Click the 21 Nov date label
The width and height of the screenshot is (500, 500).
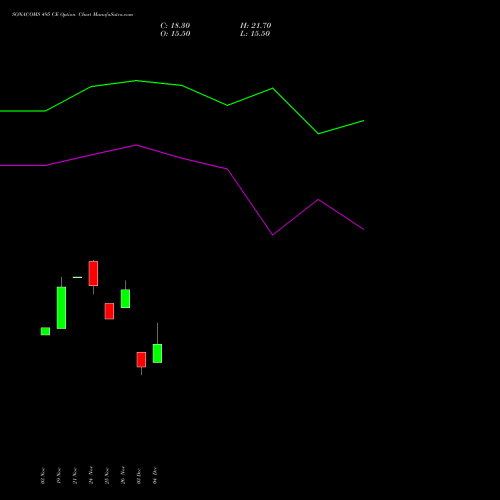click(x=75, y=476)
